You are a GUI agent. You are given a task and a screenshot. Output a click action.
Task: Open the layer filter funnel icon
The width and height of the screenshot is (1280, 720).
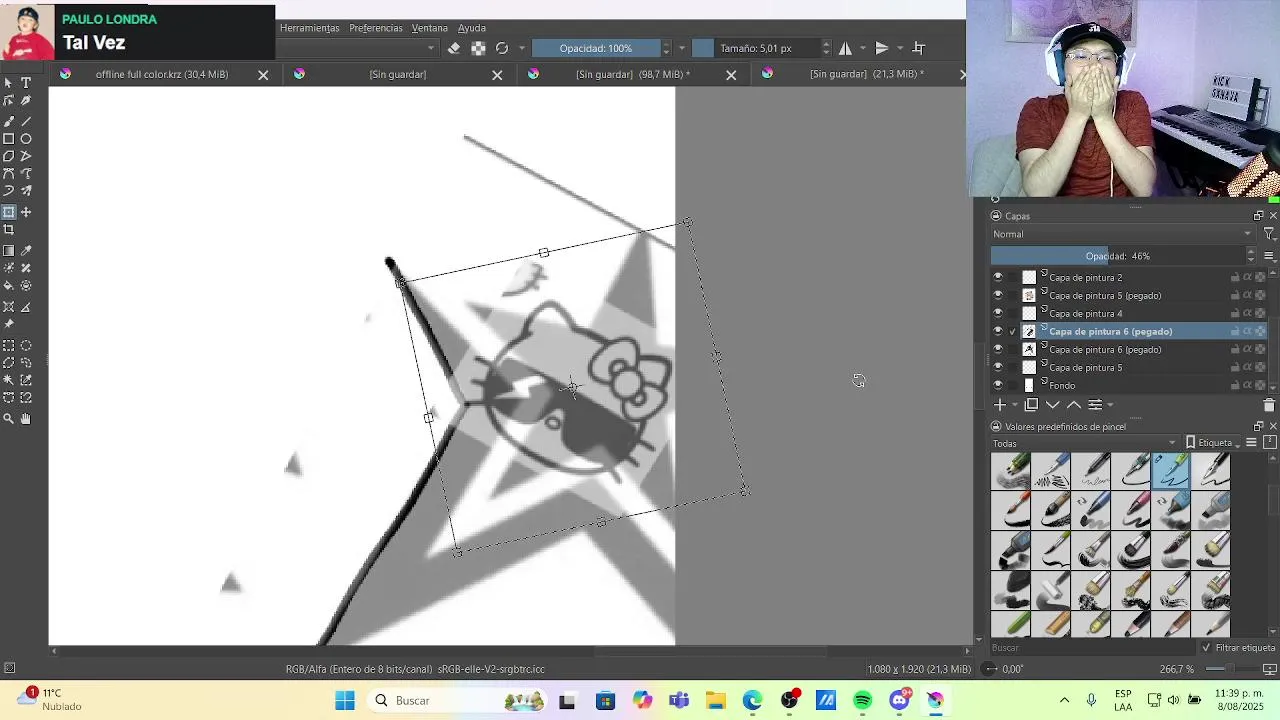tap(1269, 234)
